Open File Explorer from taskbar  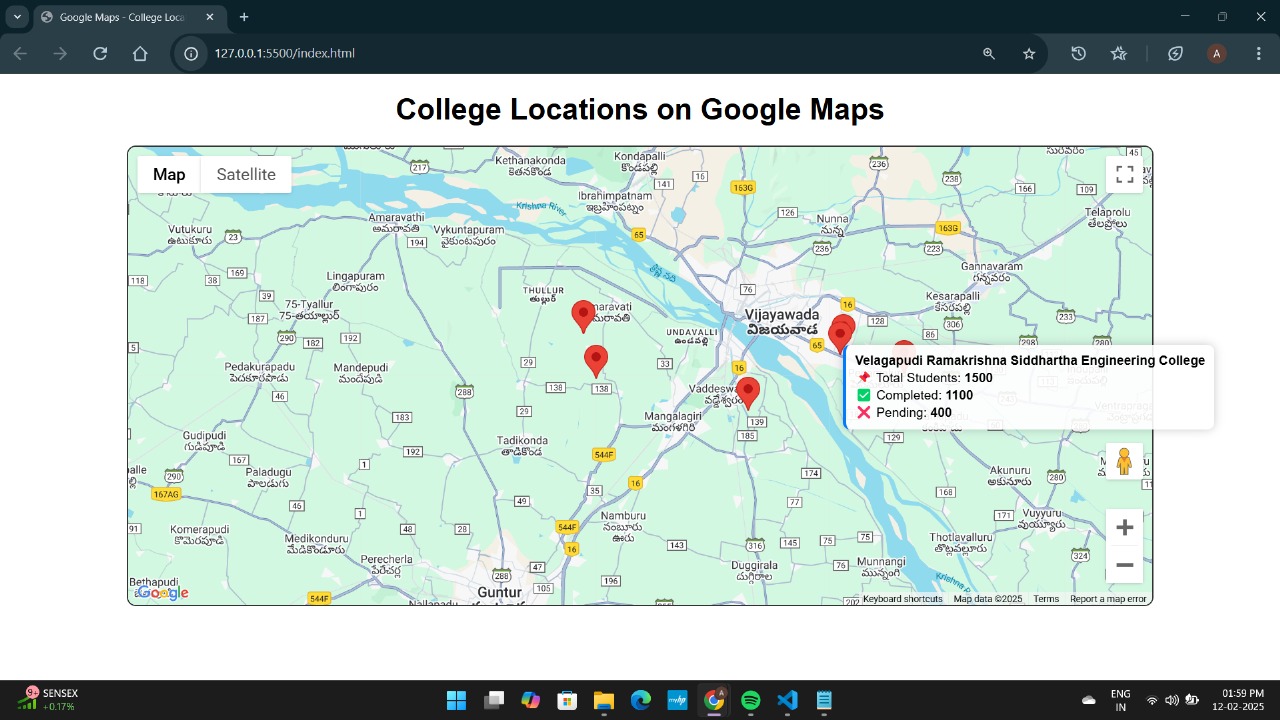(603, 700)
